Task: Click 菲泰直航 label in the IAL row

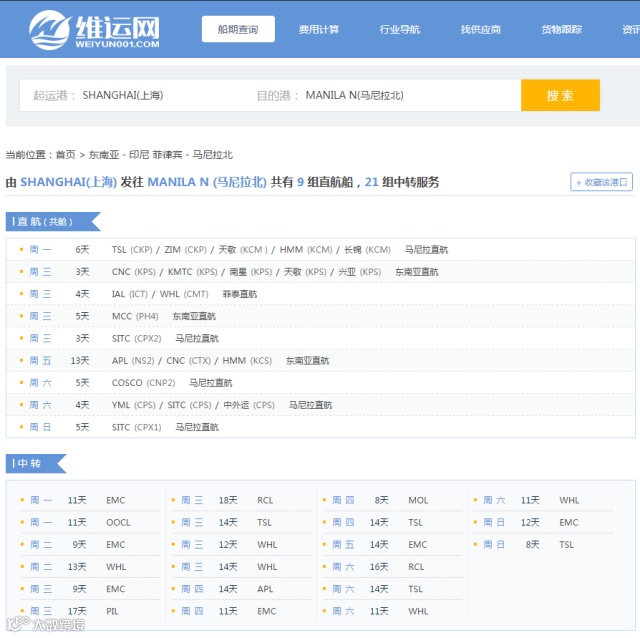Action: tap(240, 294)
